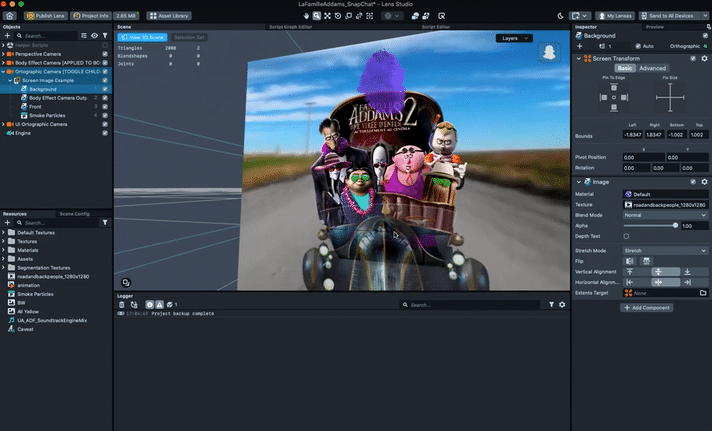Click the circular rotate tool in toolbar

(x=338, y=16)
